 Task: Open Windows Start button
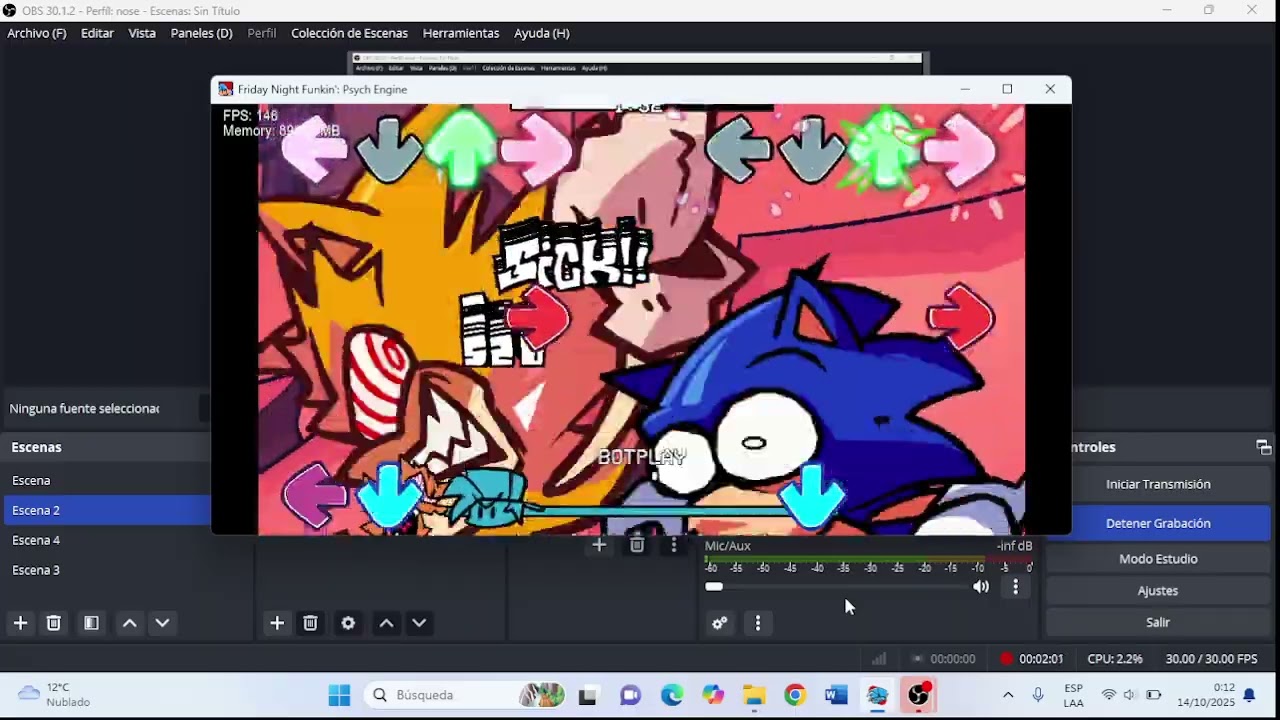pos(339,695)
